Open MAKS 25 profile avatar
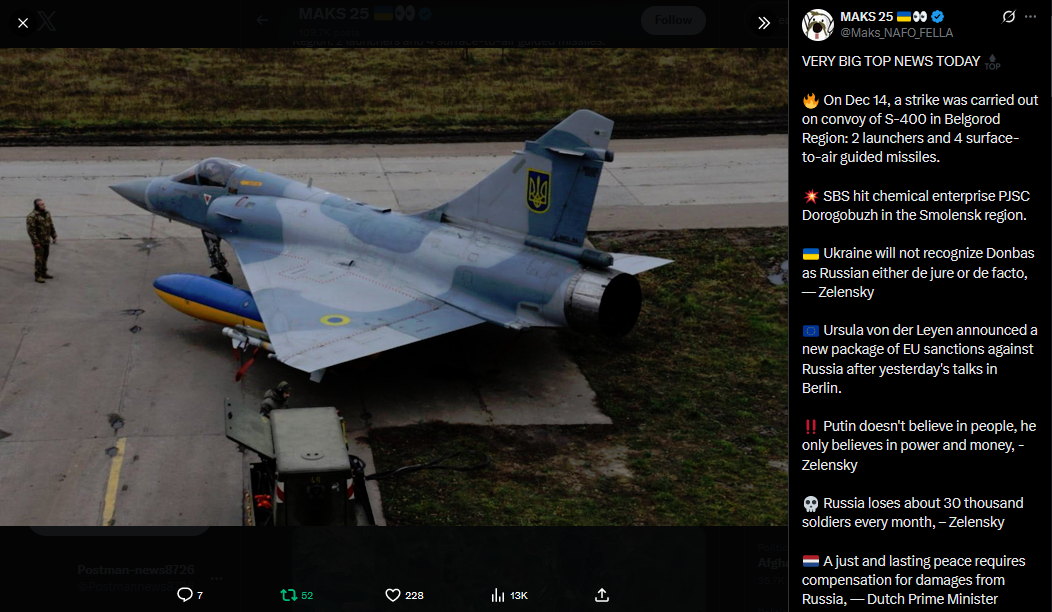Image resolution: width=1052 pixels, height=612 pixels. [817, 25]
